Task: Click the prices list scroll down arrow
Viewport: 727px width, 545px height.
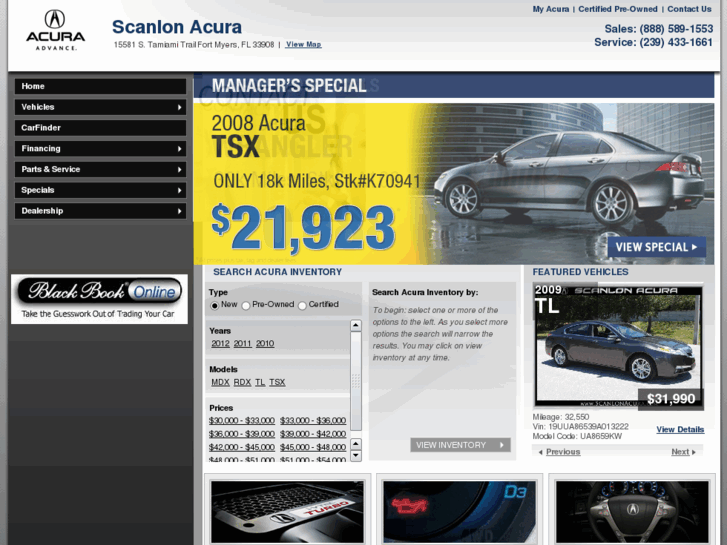Action: (356, 455)
